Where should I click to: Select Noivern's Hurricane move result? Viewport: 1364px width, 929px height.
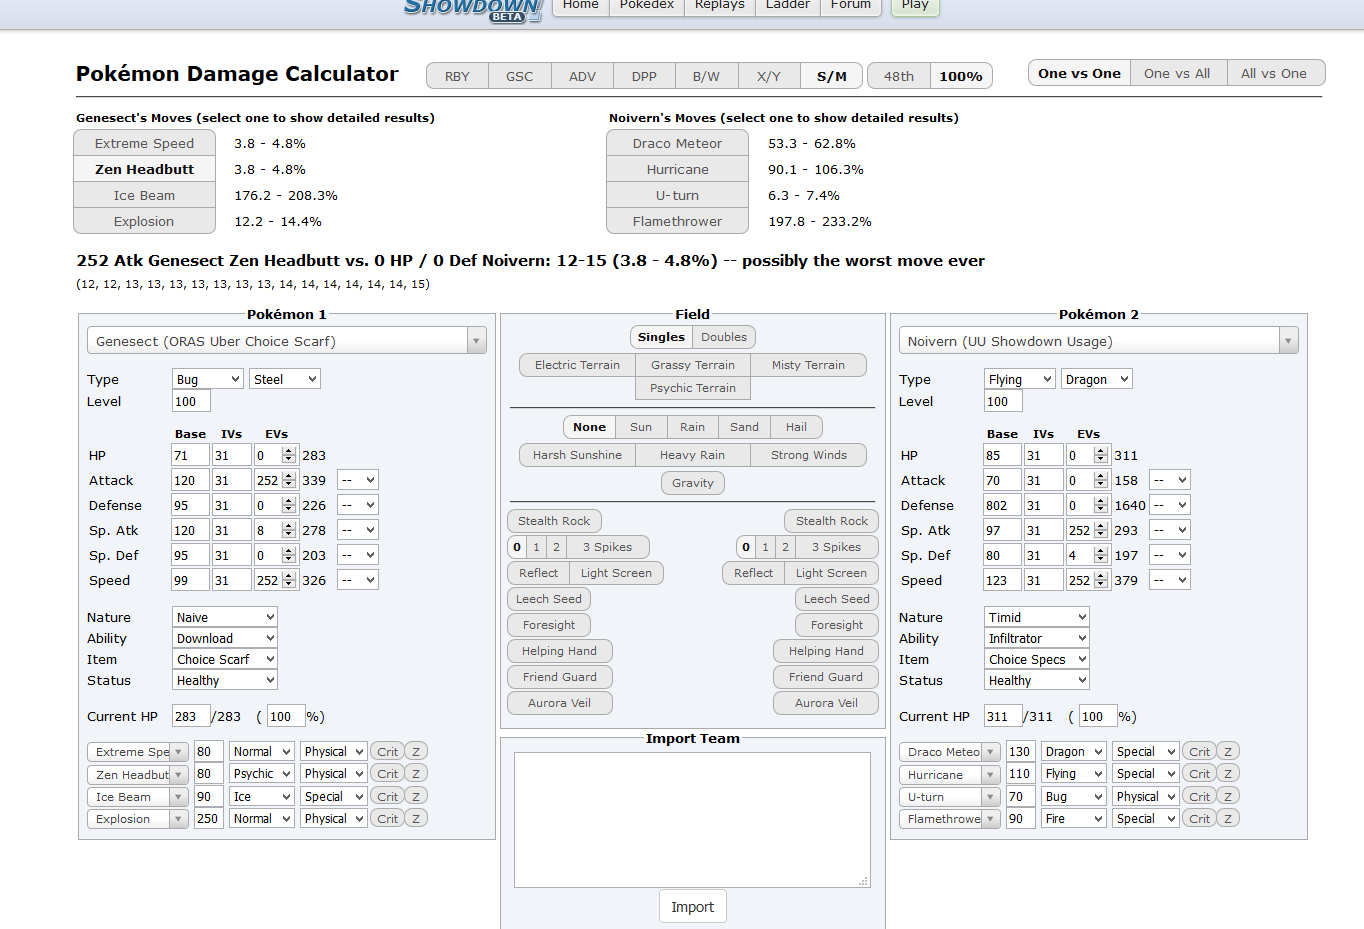pyautogui.click(x=677, y=169)
